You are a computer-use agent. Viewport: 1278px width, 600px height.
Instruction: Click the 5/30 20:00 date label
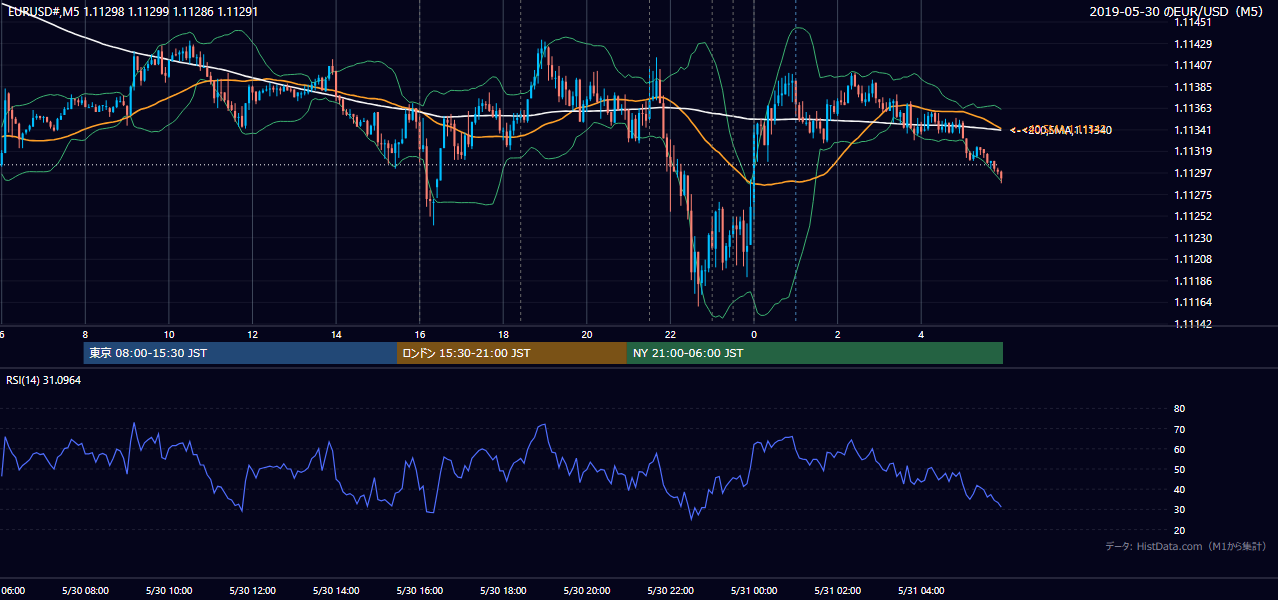coord(587,591)
